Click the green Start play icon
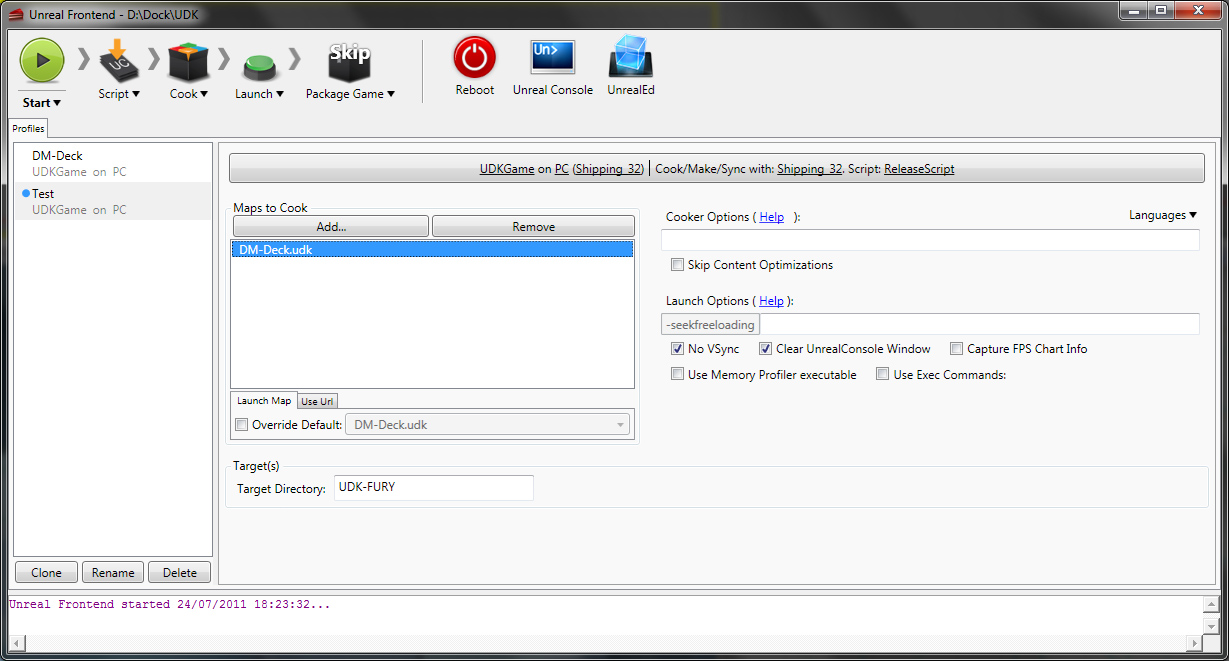The image size is (1229, 661). pos(42,60)
